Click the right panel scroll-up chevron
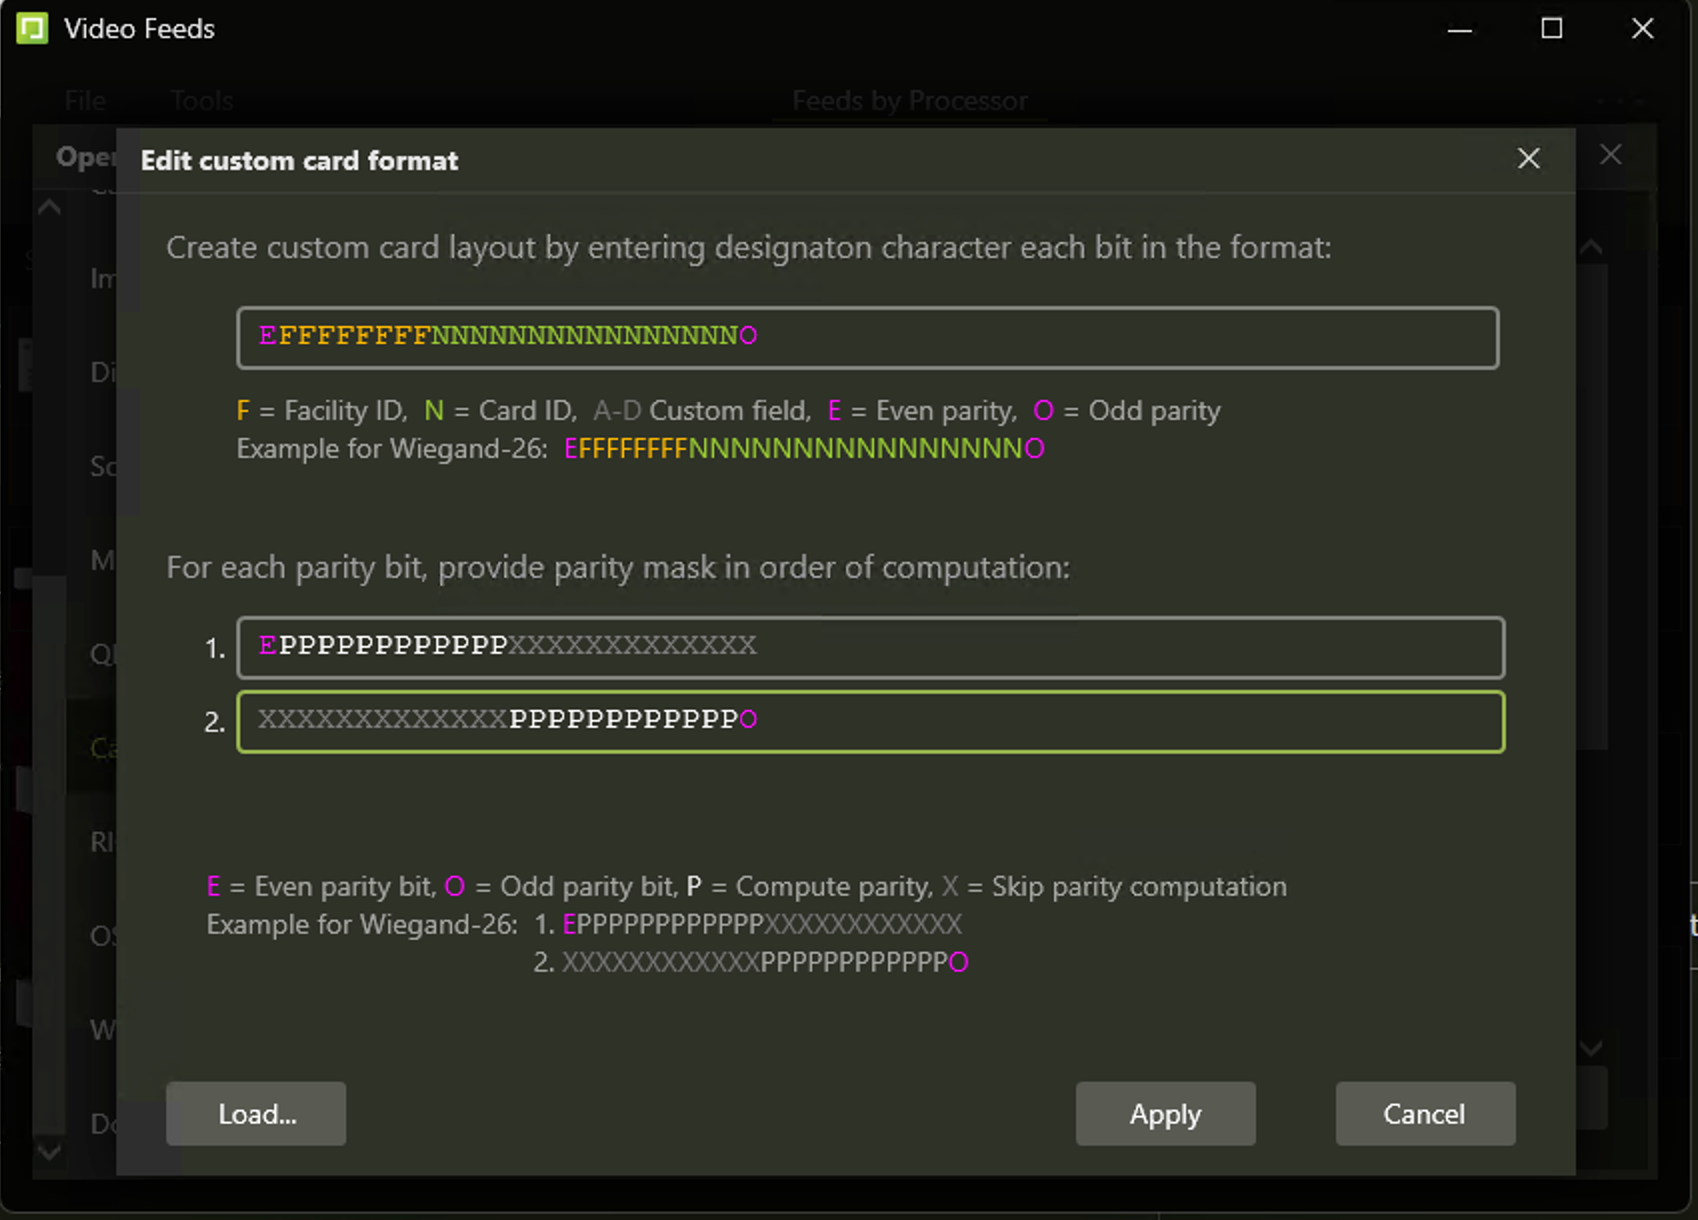The height and width of the screenshot is (1220, 1698). pos(1591,247)
